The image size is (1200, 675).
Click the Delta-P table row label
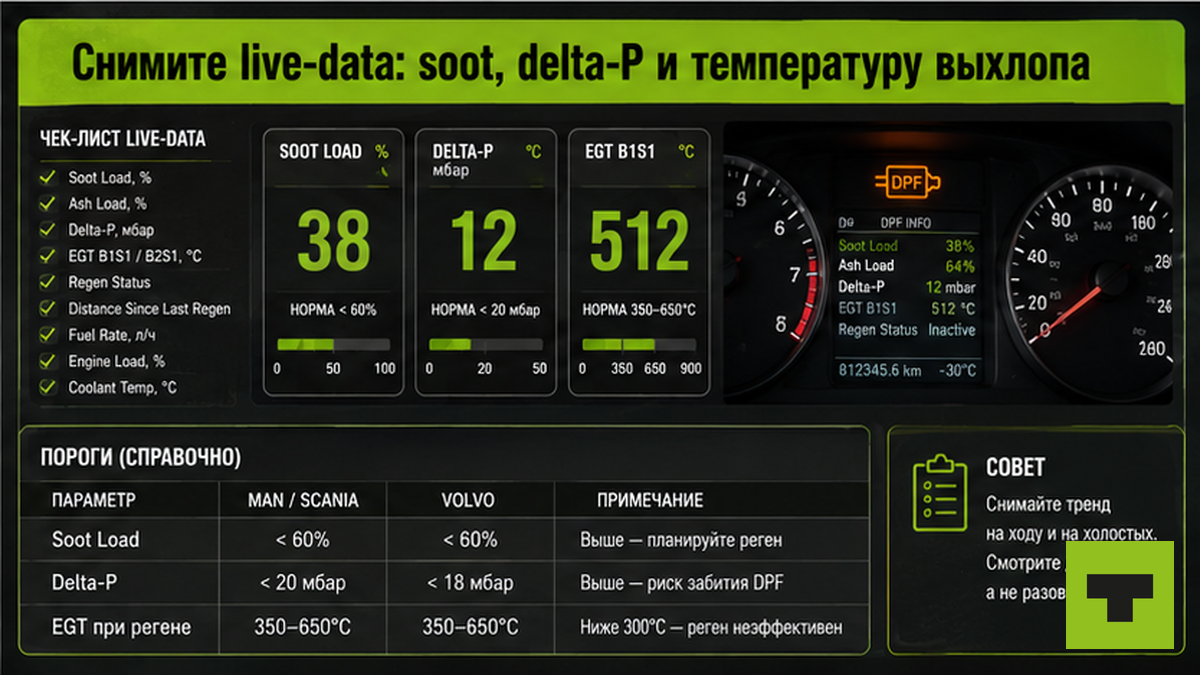pos(84,583)
